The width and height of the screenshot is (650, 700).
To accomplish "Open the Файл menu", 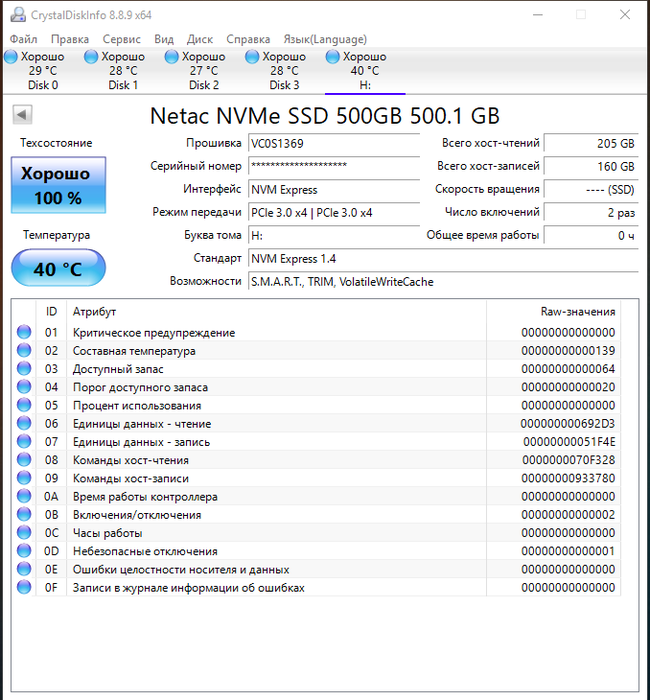I will pyautogui.click(x=23, y=39).
